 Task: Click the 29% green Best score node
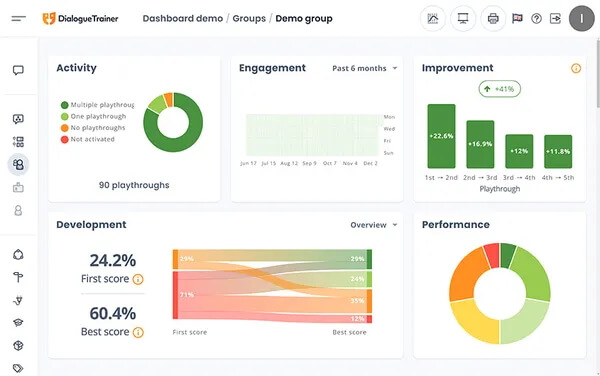(x=369, y=259)
